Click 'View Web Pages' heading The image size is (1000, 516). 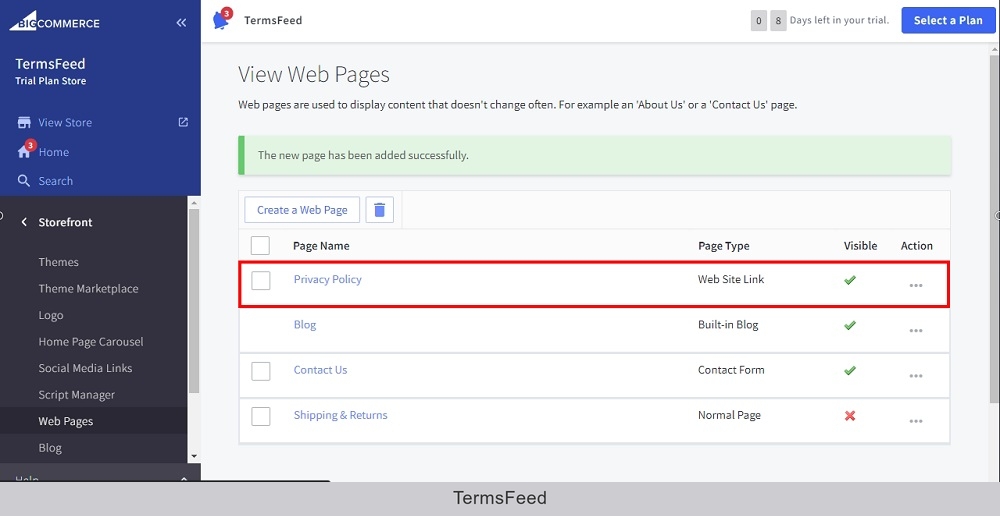click(314, 75)
